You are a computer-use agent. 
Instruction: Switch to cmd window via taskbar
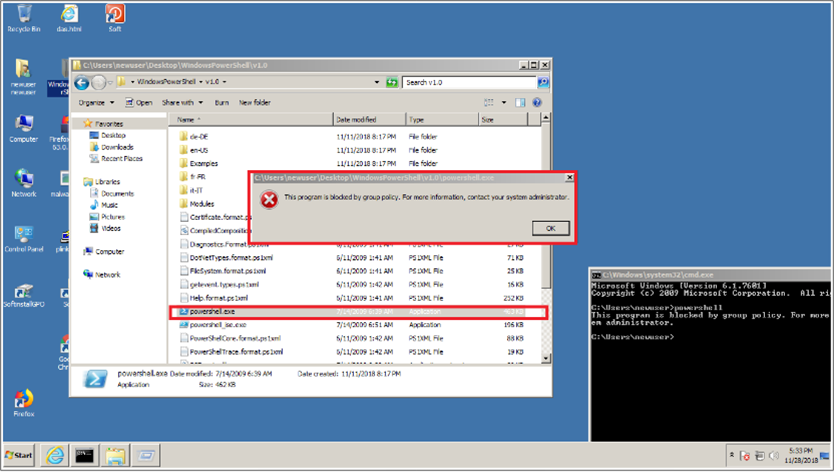[x=85, y=456]
